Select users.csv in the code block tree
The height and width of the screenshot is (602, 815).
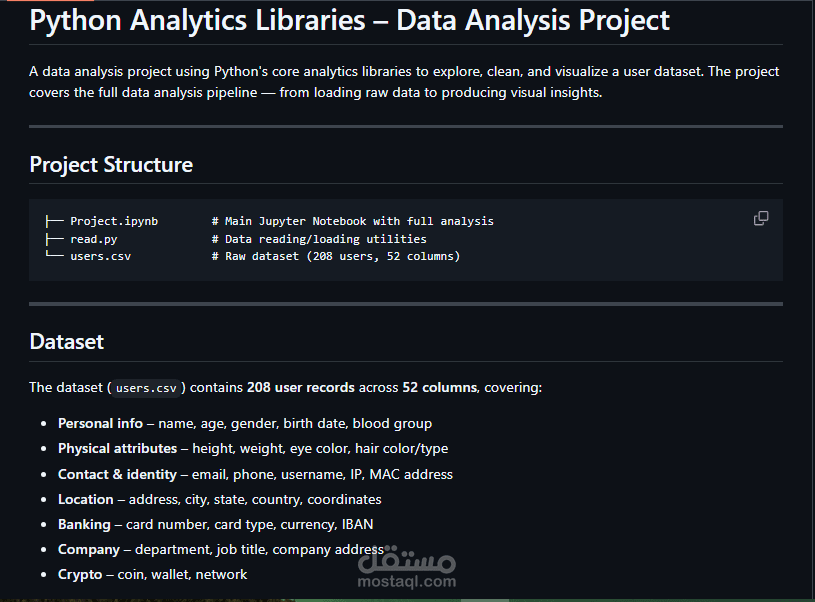coord(100,256)
